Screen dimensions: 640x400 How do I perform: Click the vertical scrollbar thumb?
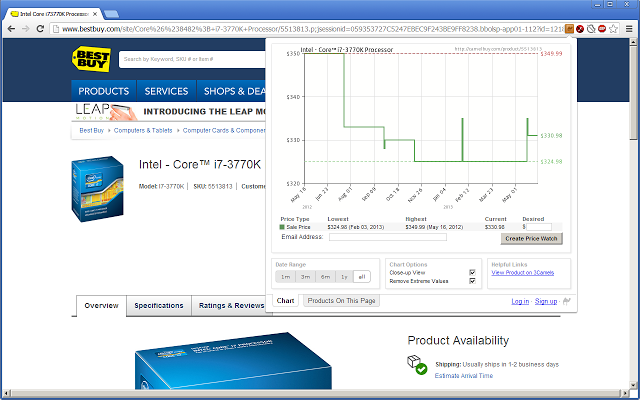pyautogui.click(x=633, y=93)
